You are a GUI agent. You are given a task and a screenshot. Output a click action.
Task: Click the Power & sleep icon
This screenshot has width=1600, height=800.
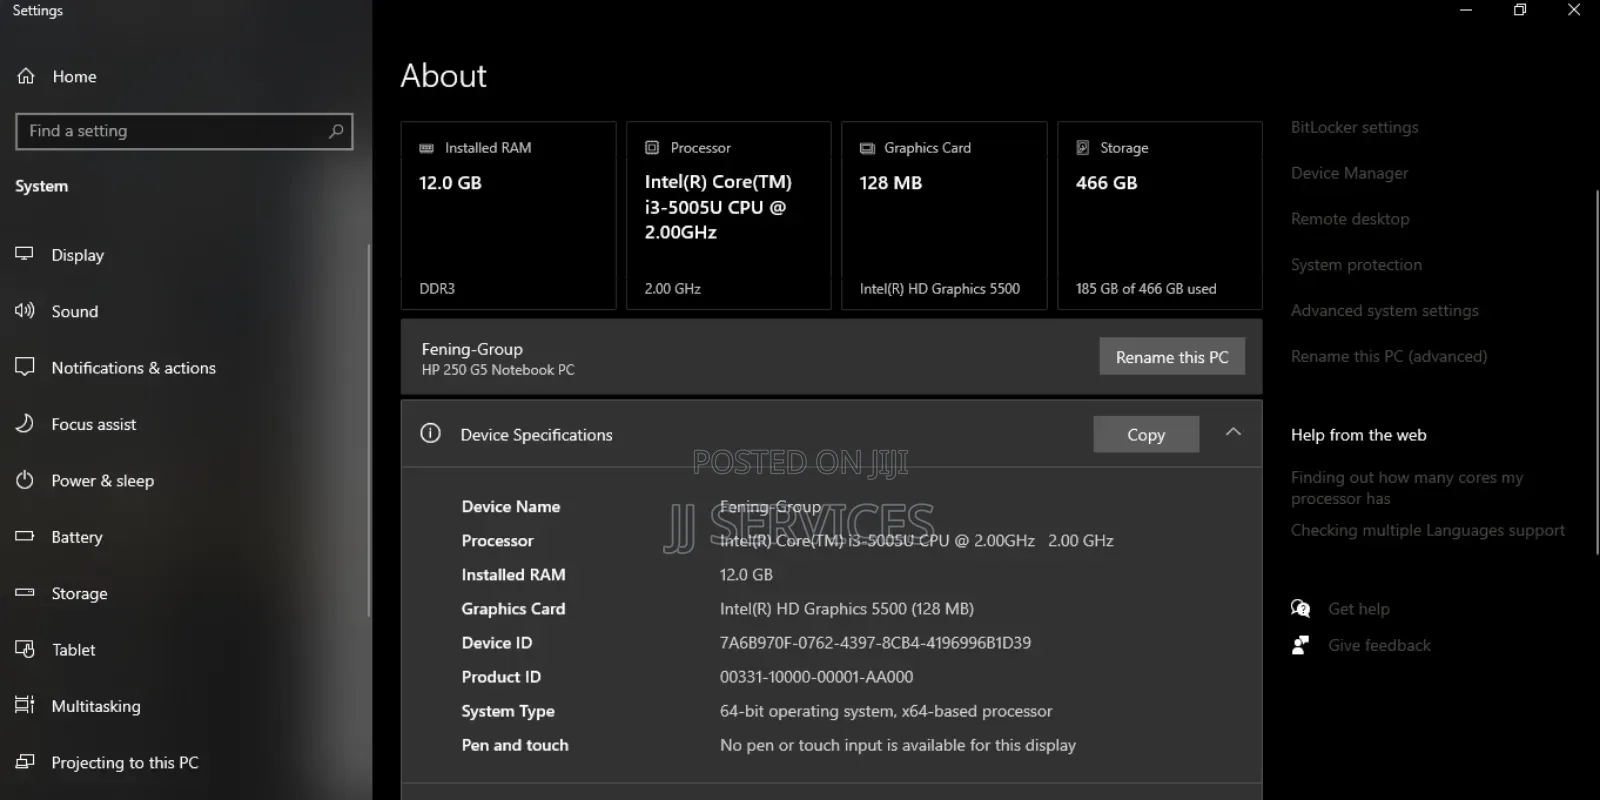coord(25,480)
